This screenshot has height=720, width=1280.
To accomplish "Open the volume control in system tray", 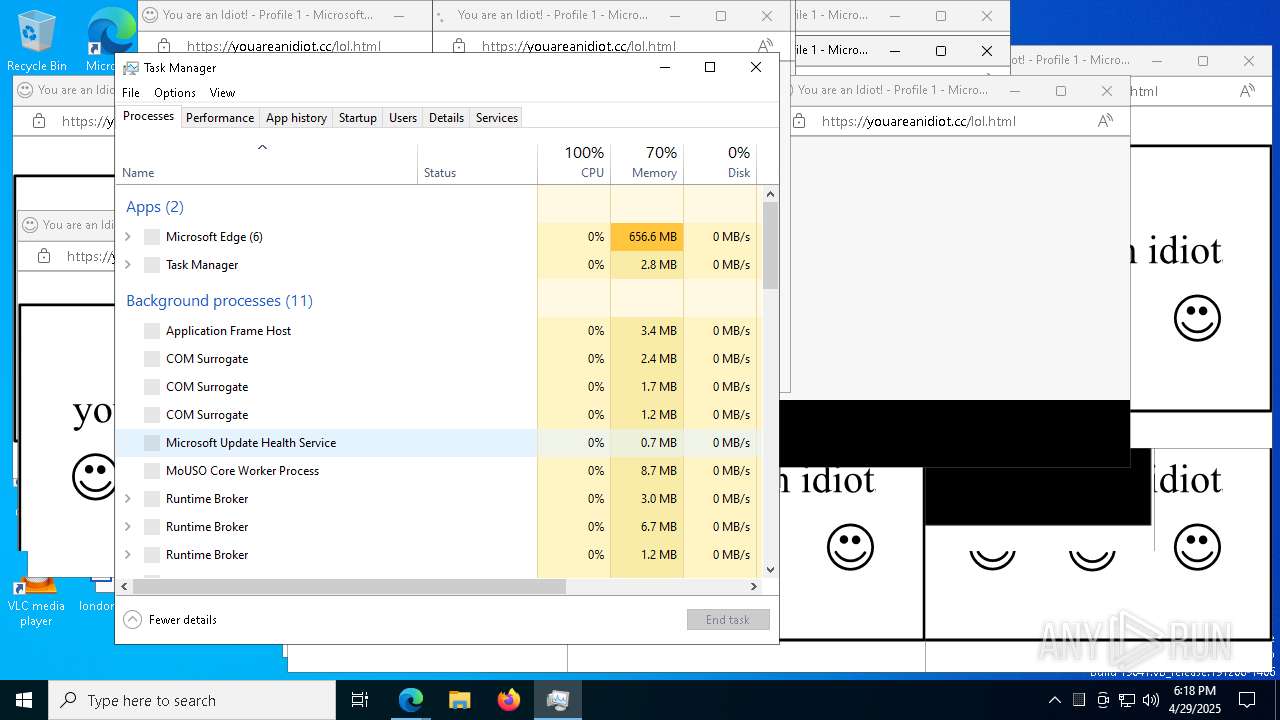I will [x=1151, y=700].
